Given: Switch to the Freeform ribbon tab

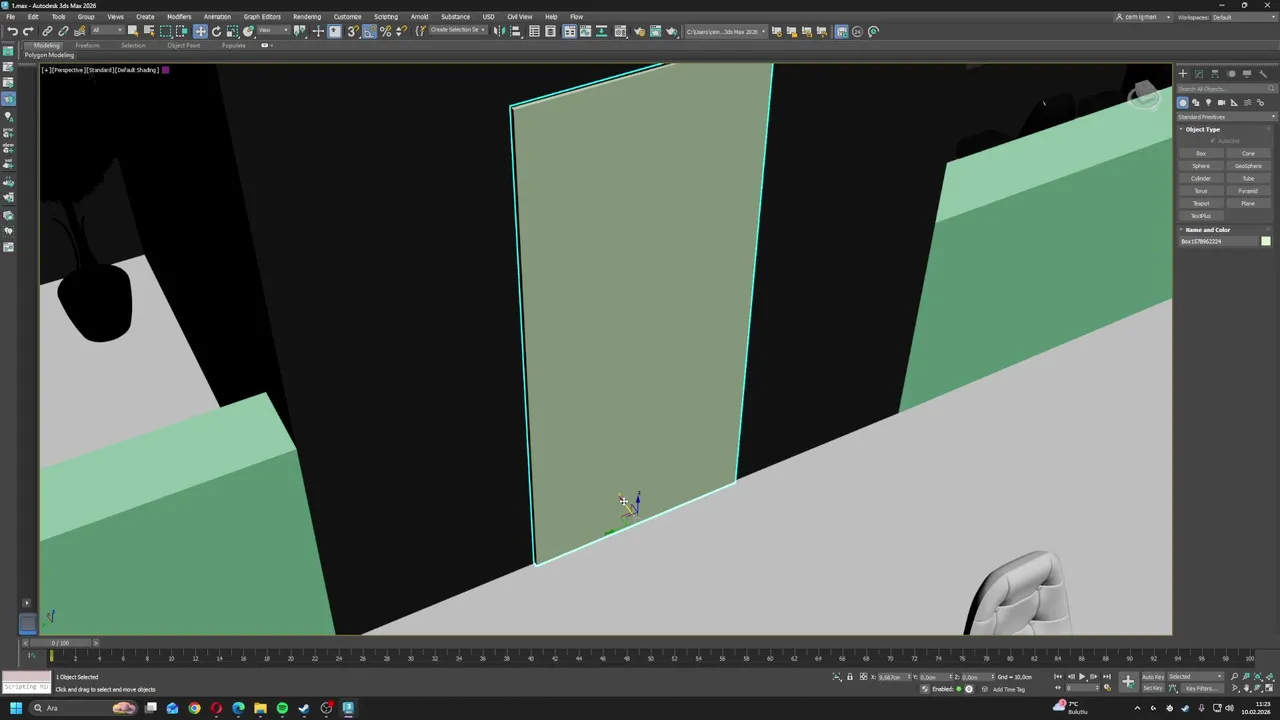Looking at the screenshot, I should coord(87,45).
